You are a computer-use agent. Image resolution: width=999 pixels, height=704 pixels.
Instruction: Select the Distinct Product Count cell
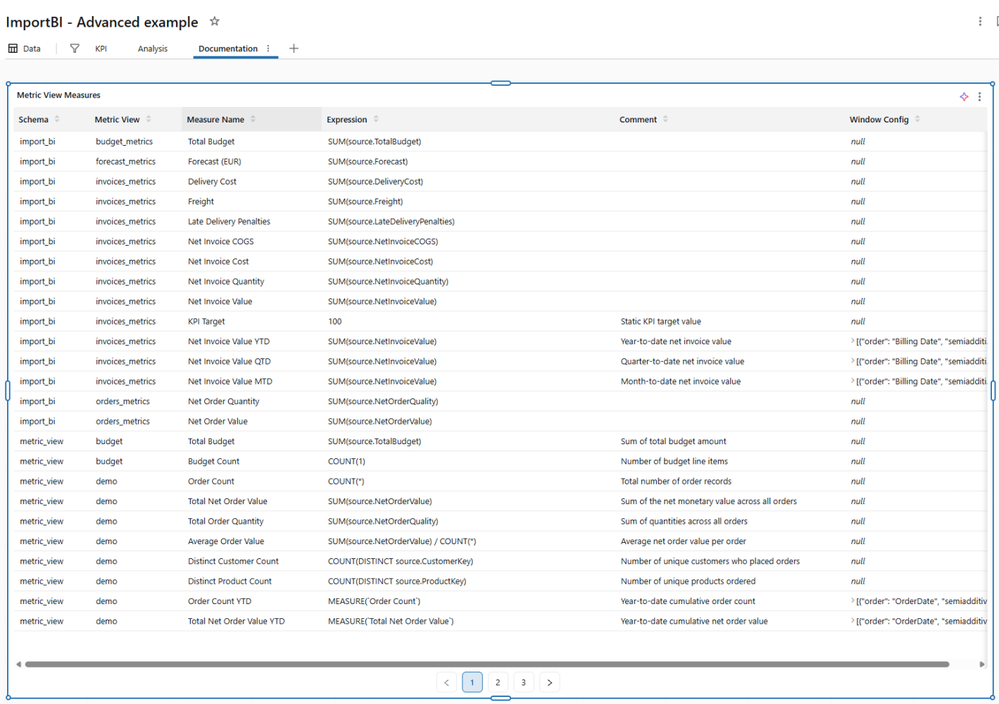[x=229, y=581]
